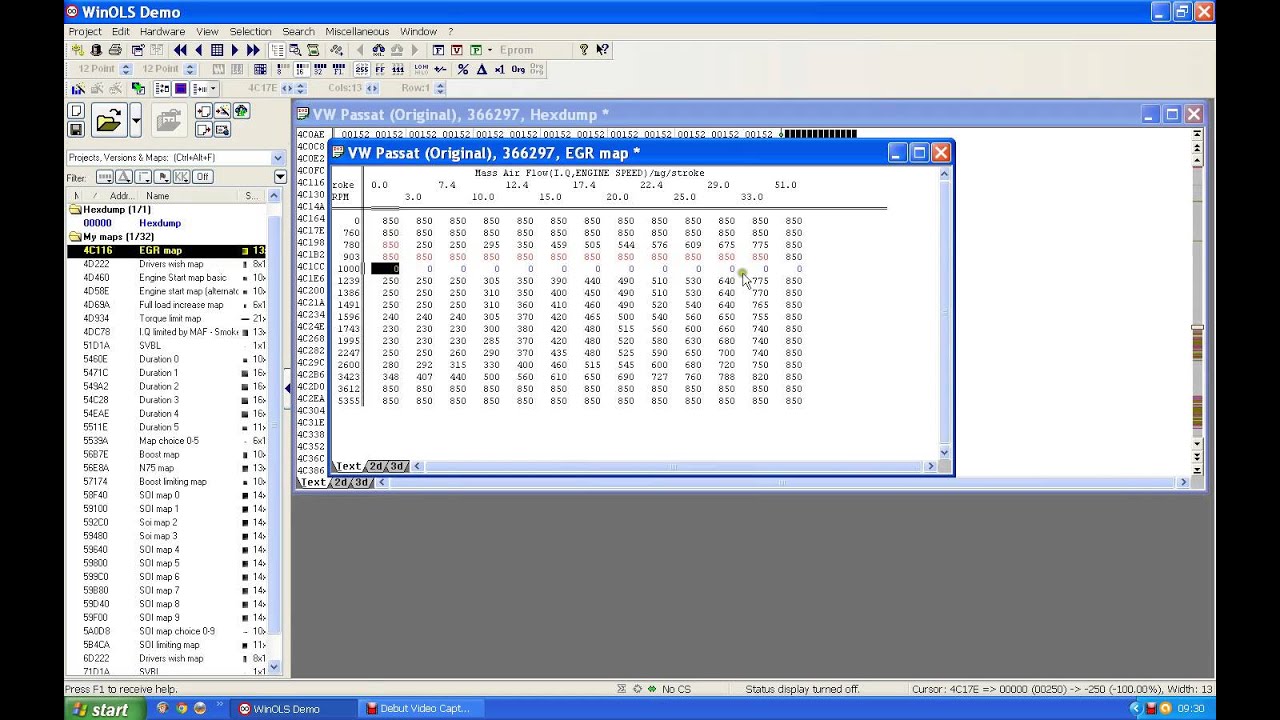Screen dimensions: 1280x720
Task: Toggle binary 111 number display
Action: pyautogui.click(x=398, y=69)
